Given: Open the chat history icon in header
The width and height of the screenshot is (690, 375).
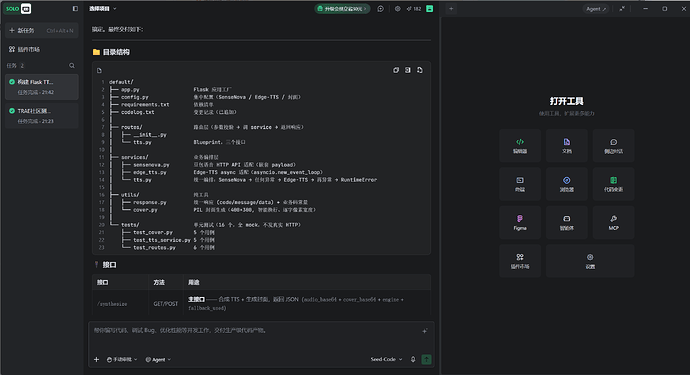Looking at the screenshot, I should [381, 9].
